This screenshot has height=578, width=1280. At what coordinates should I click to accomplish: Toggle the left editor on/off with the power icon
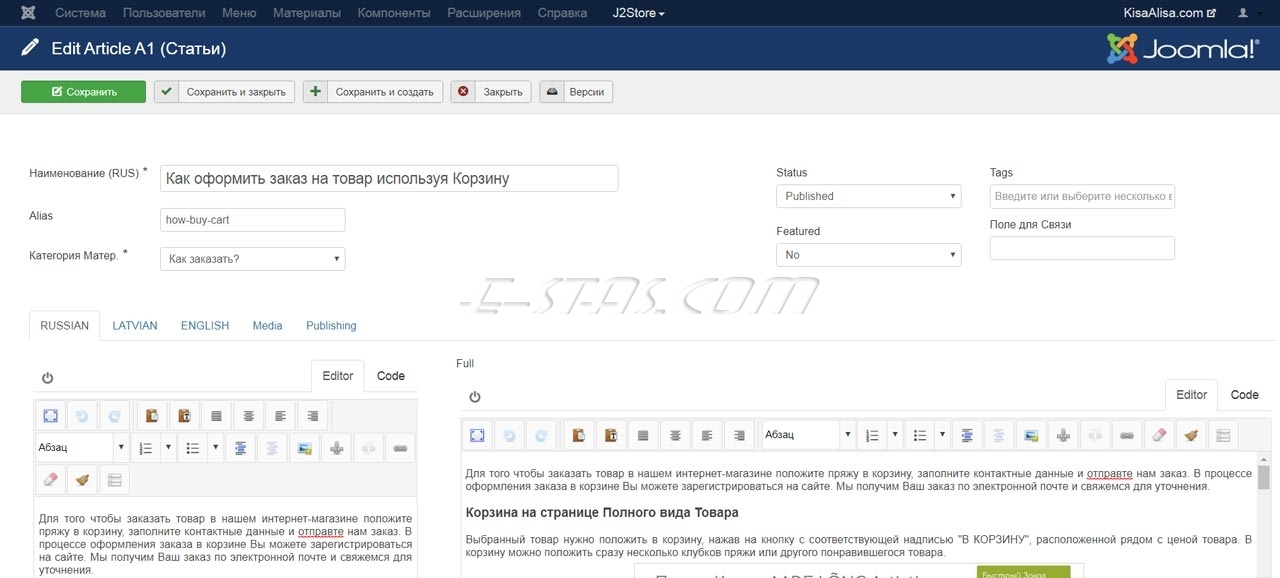pyautogui.click(x=47, y=378)
